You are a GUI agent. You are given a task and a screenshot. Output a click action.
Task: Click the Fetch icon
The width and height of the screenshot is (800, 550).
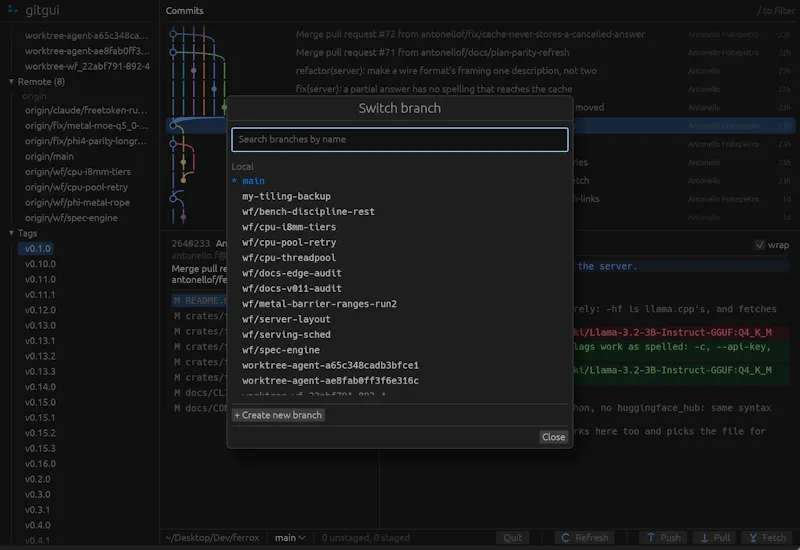753,538
